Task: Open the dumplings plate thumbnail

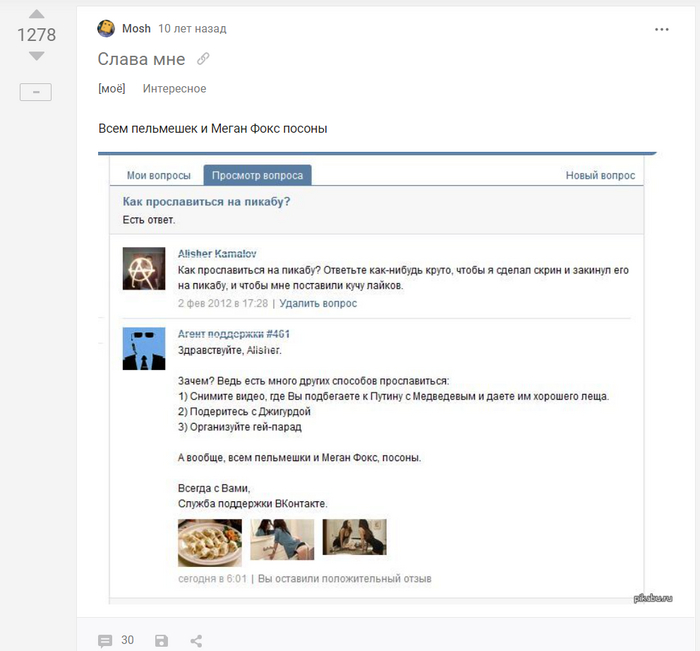Action: pyautogui.click(x=210, y=542)
